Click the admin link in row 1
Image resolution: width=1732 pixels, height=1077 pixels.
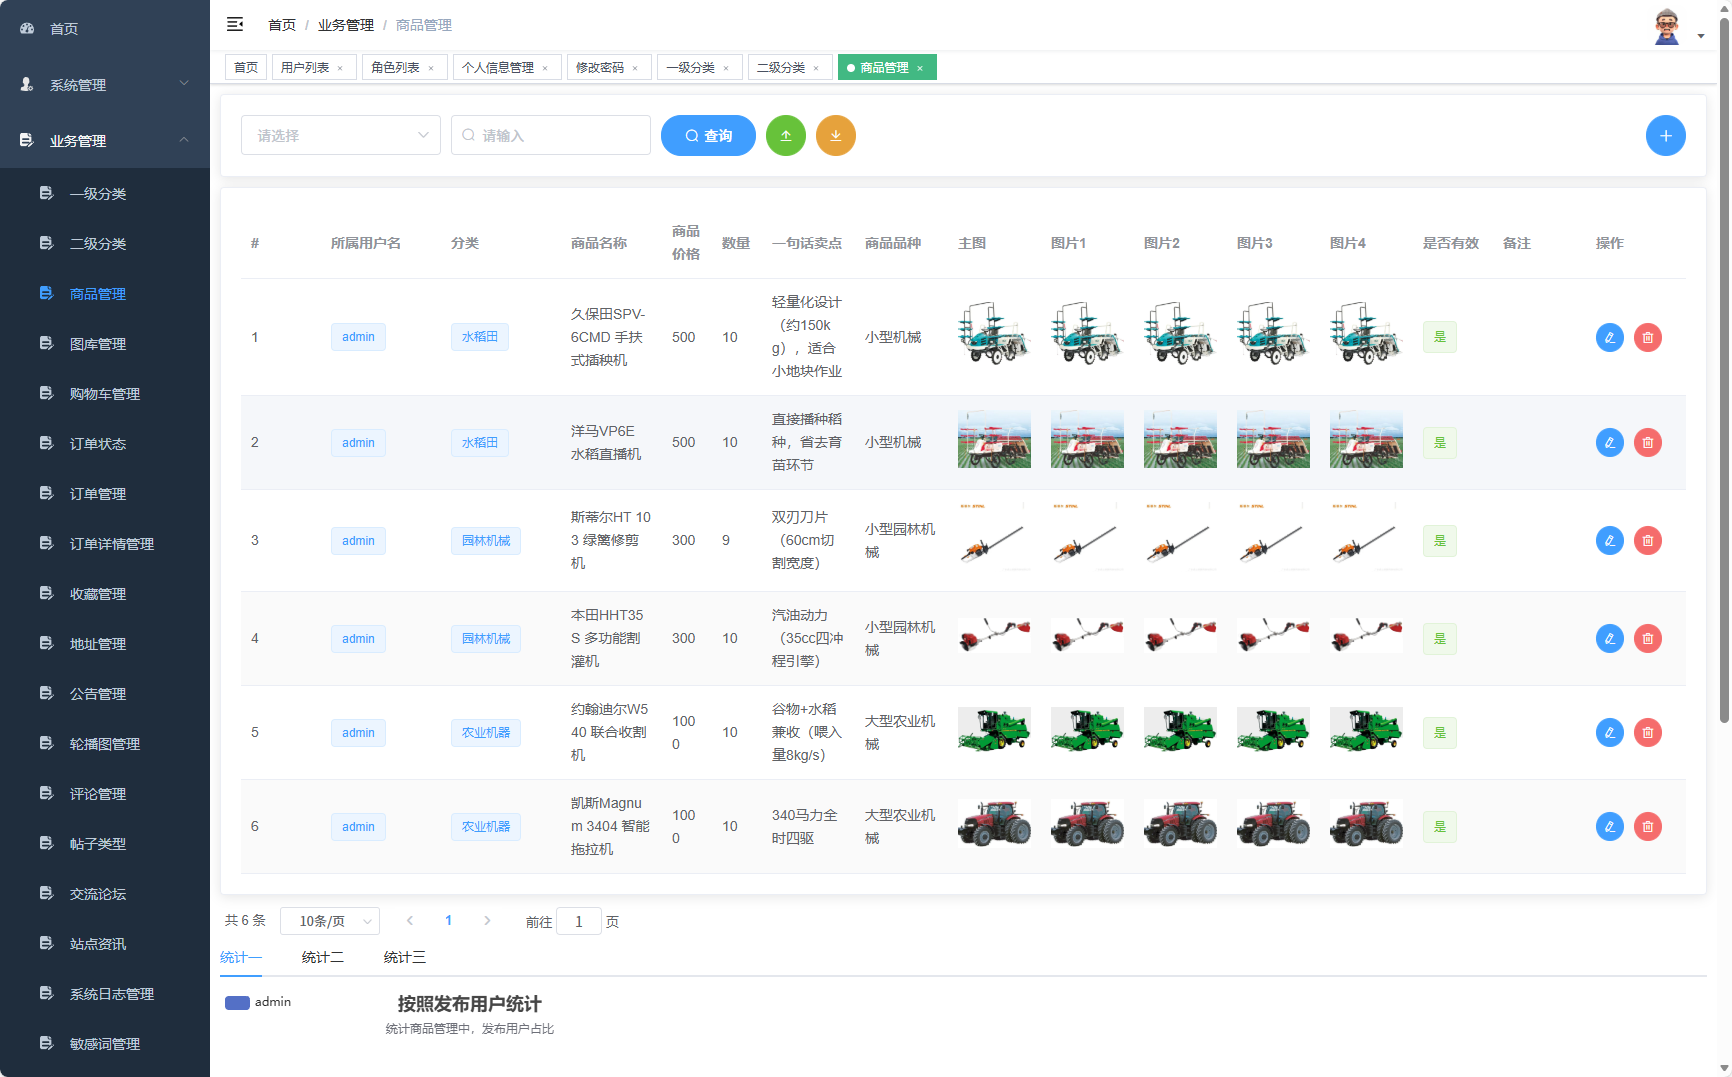point(358,337)
